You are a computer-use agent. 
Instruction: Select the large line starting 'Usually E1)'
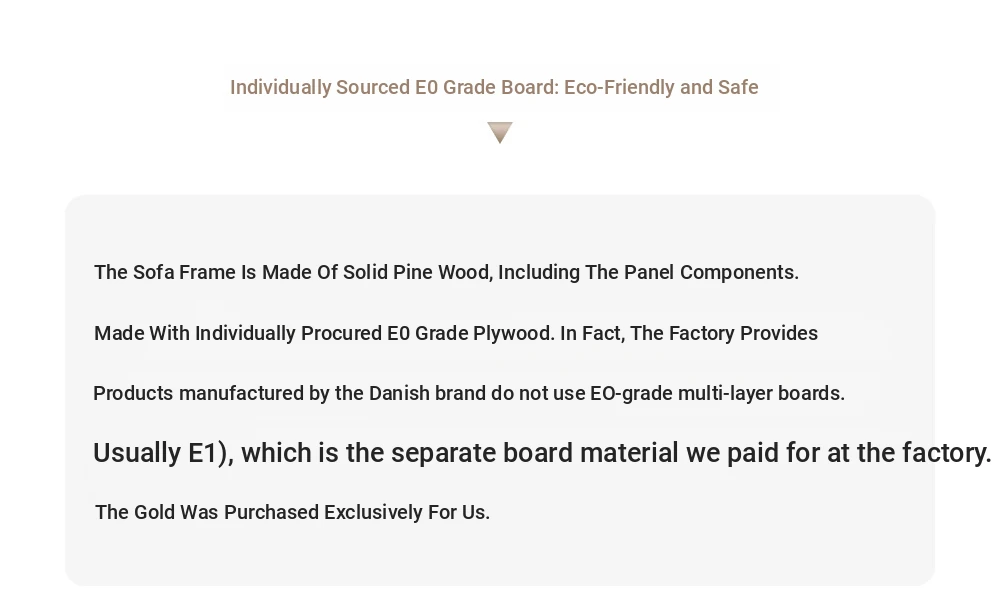click(541, 453)
